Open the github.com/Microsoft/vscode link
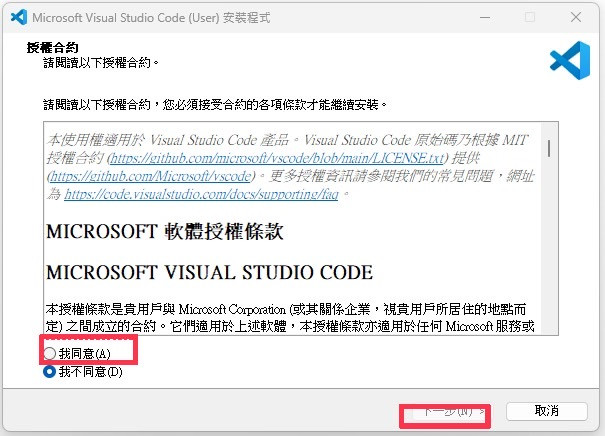This screenshot has height=436, width=605. [x=150, y=176]
